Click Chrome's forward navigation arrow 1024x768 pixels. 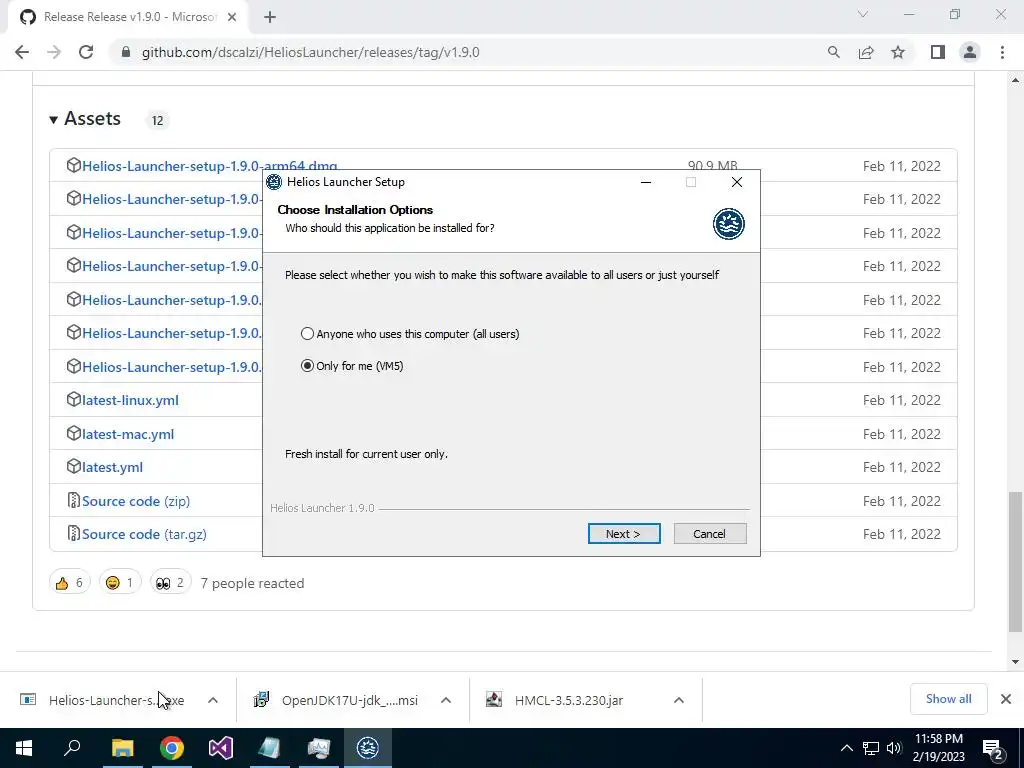[54, 52]
